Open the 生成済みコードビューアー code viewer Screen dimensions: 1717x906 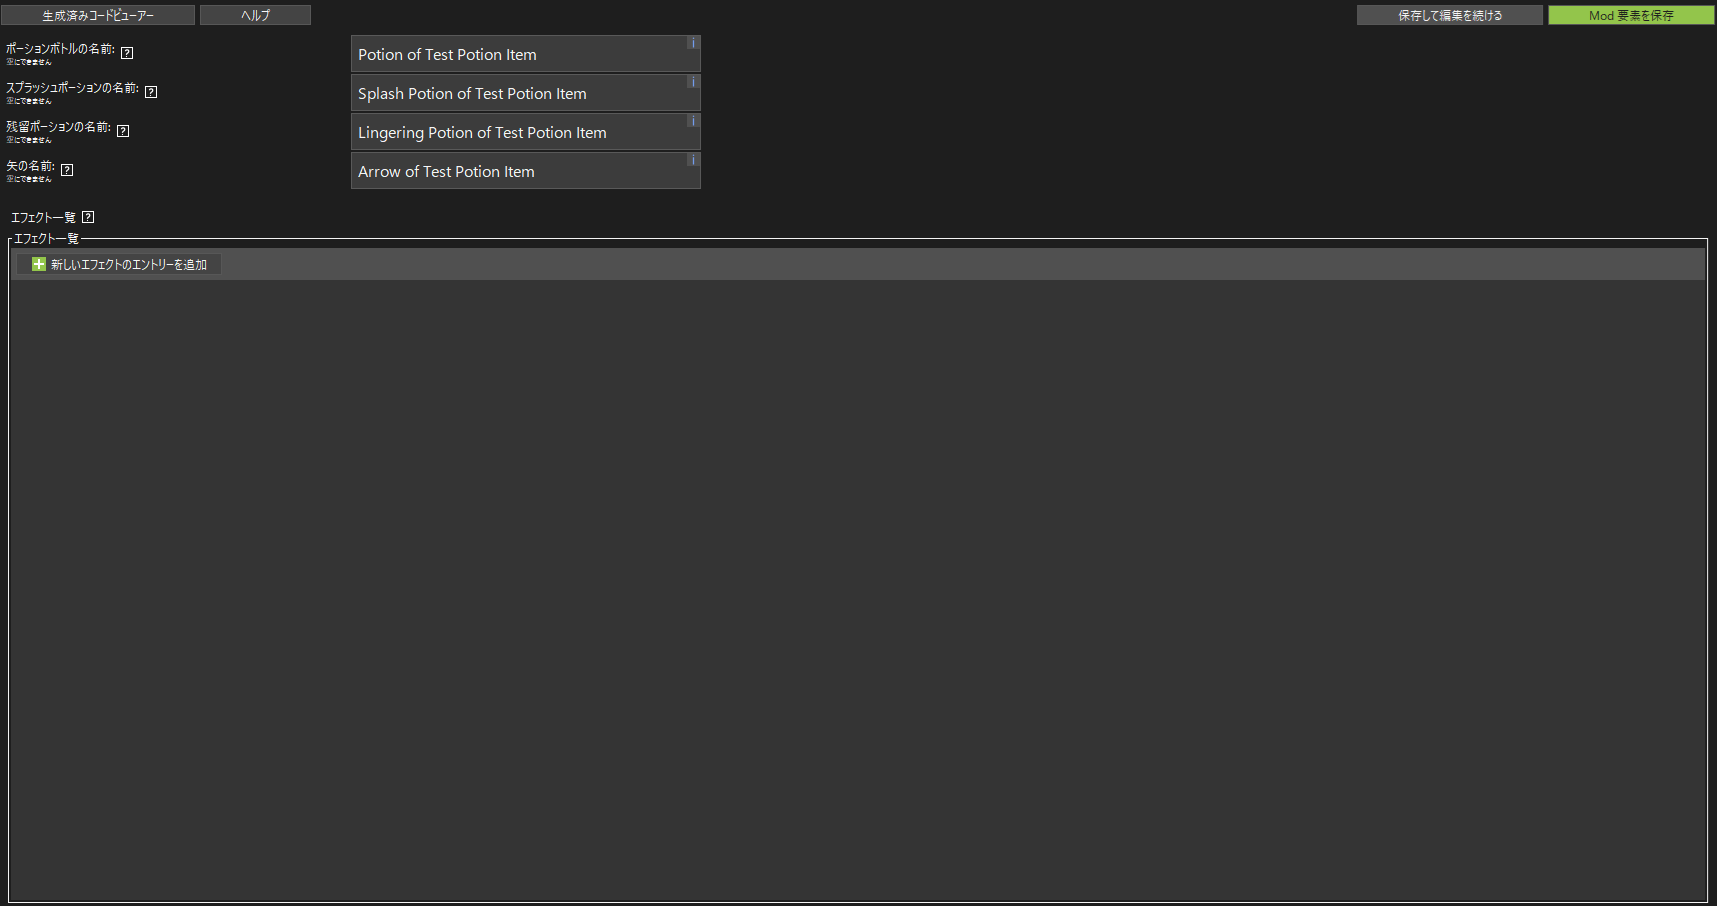98,15
